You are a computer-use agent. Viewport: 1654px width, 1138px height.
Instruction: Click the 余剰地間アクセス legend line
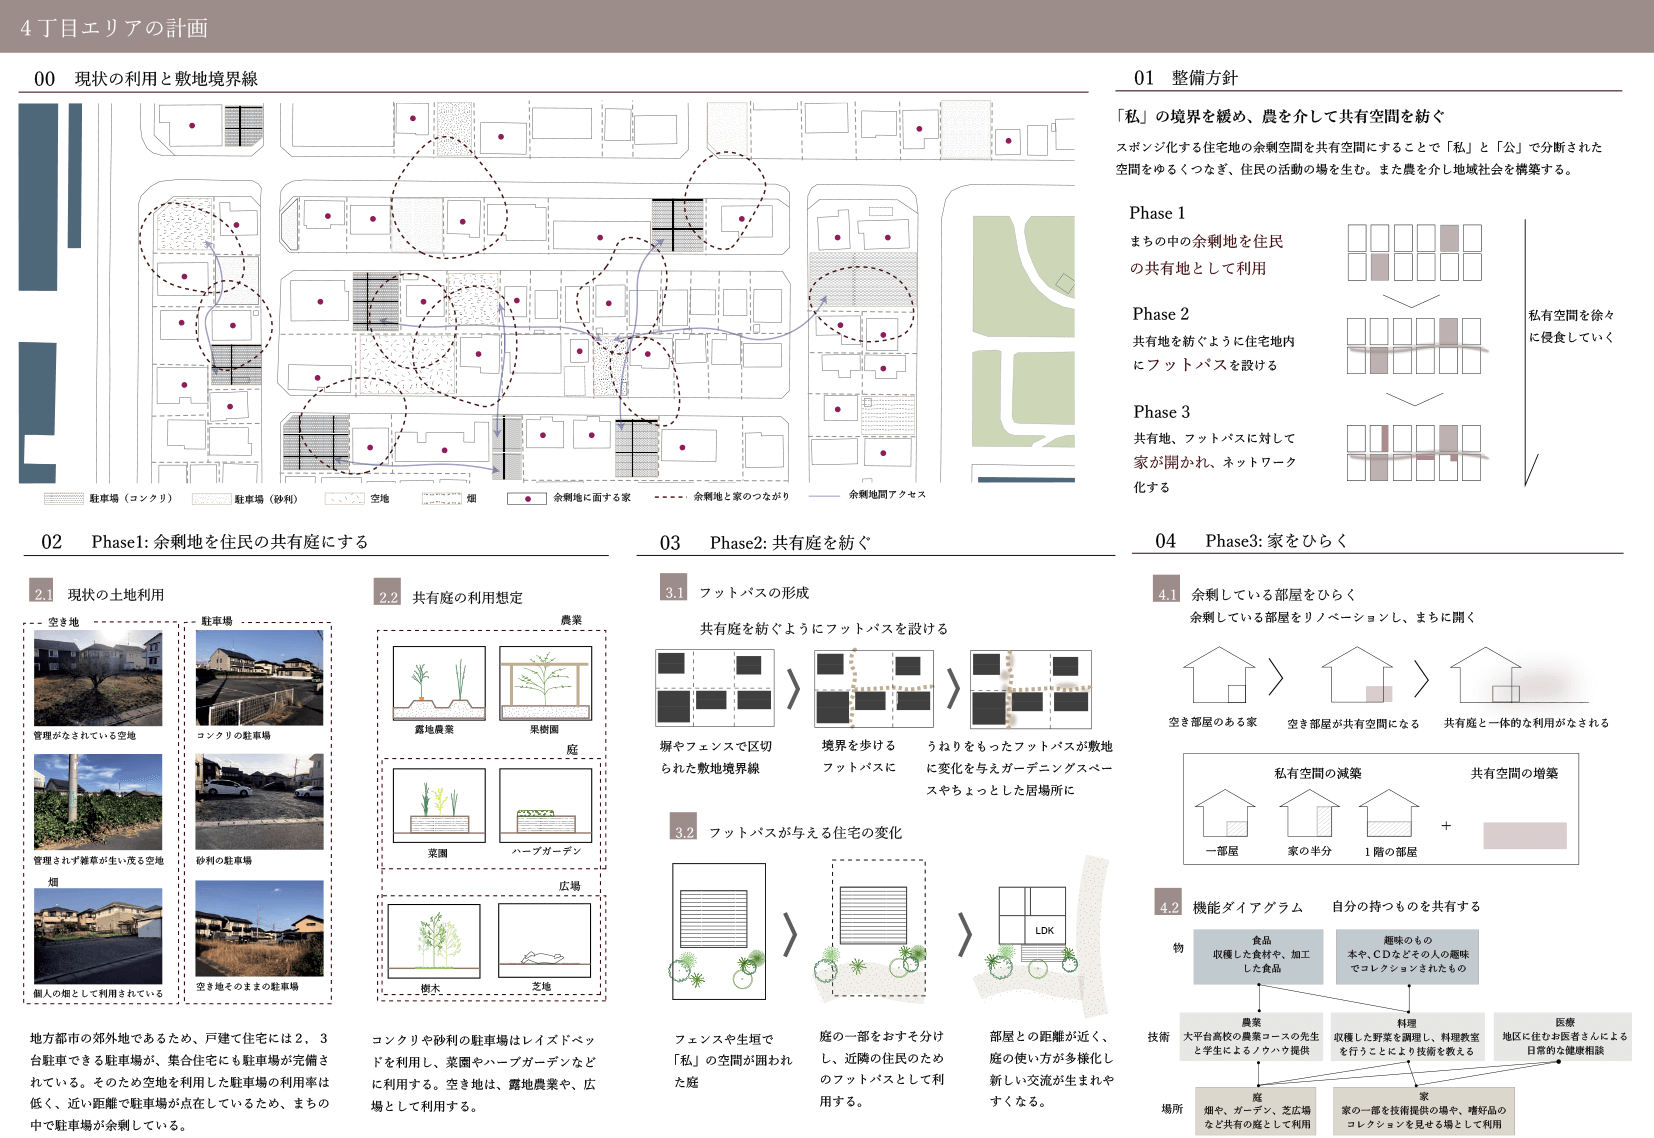point(824,496)
